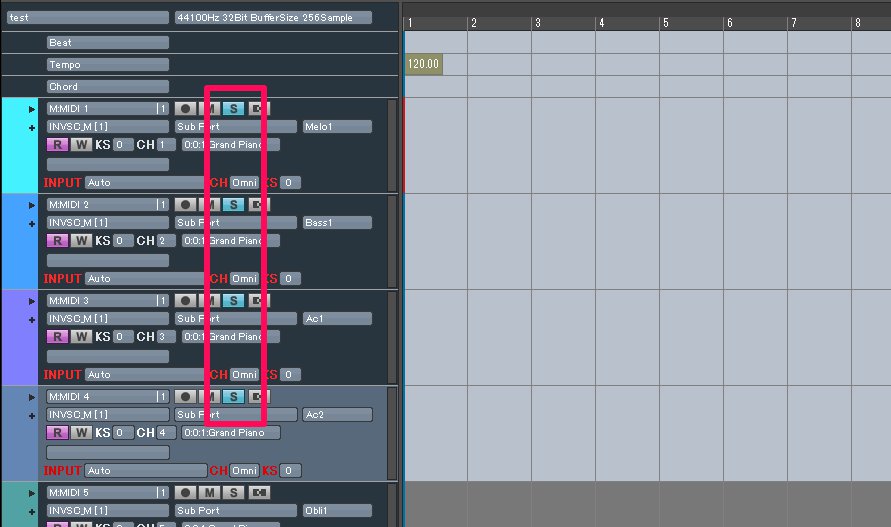Toggle the R automation read on MIDI 1
The image size is (891, 527).
pos(57,144)
